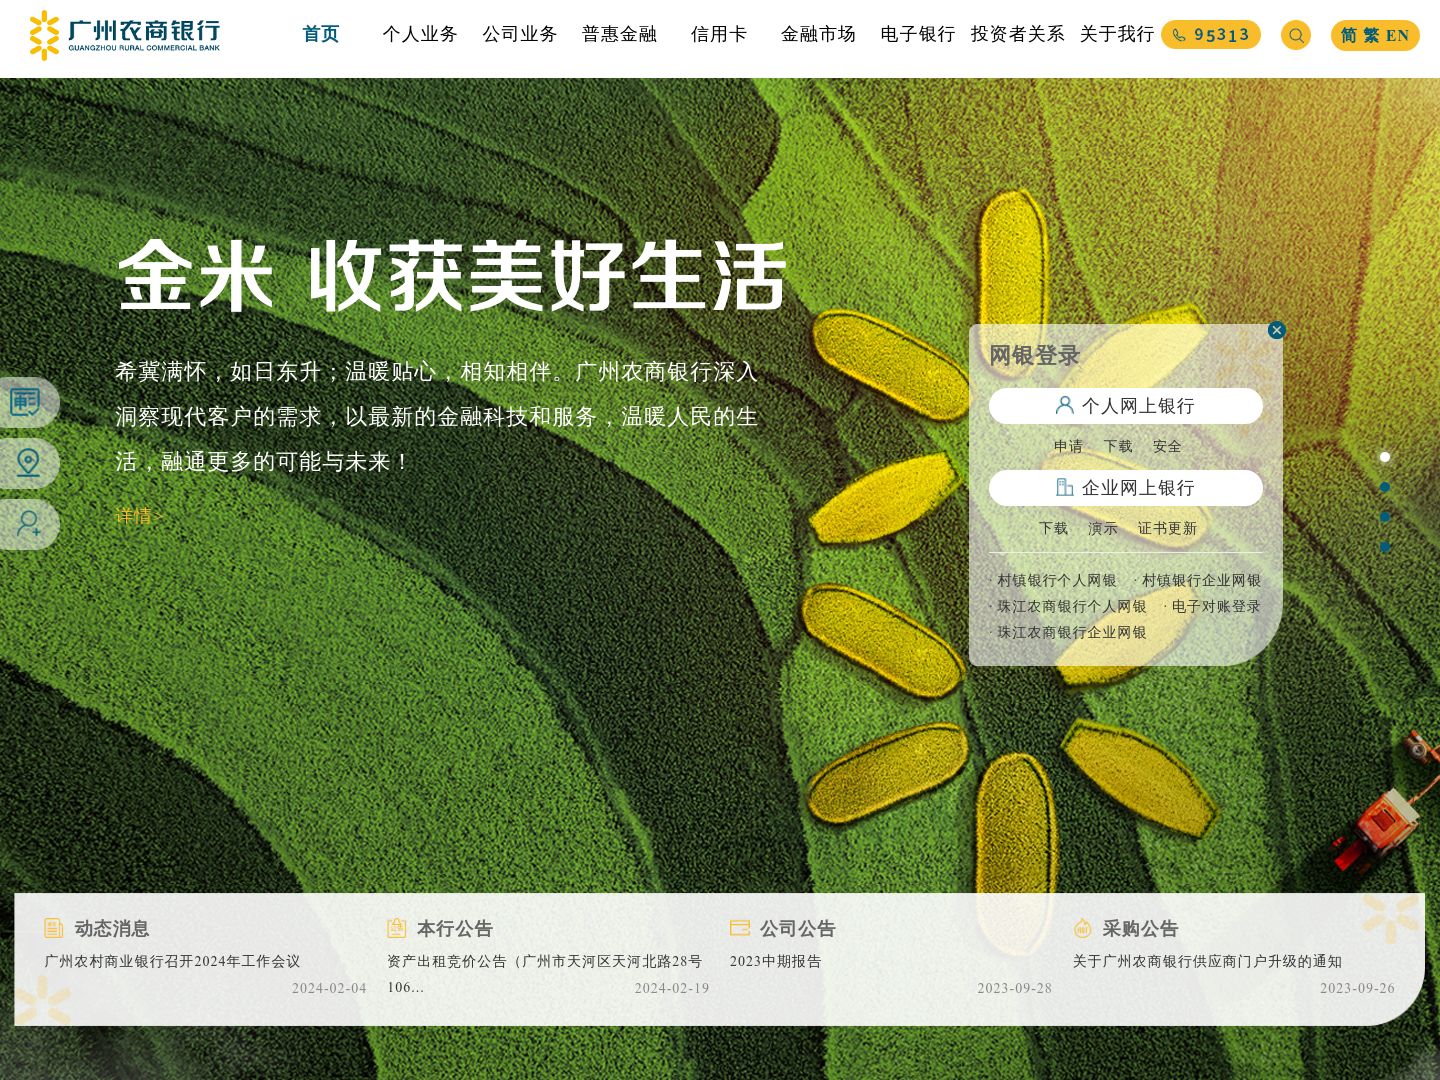The height and width of the screenshot is (1080, 1440).
Task: Open the 采购公告 section heading
Action: click(1141, 929)
